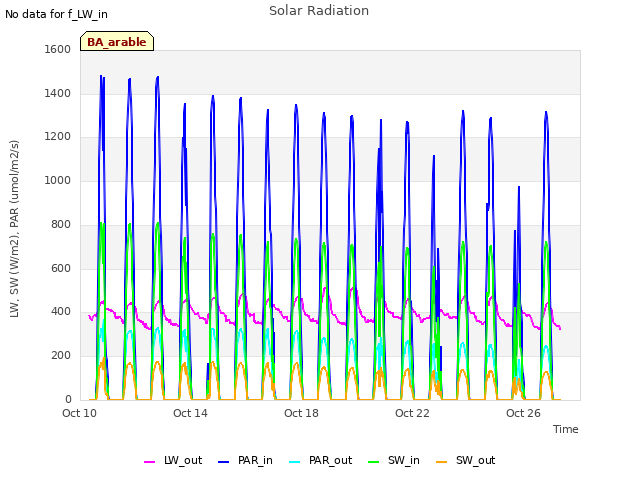This screenshot has width=640, height=480.
Task: Click the SW_in legend entry
Action: (x=394, y=461)
